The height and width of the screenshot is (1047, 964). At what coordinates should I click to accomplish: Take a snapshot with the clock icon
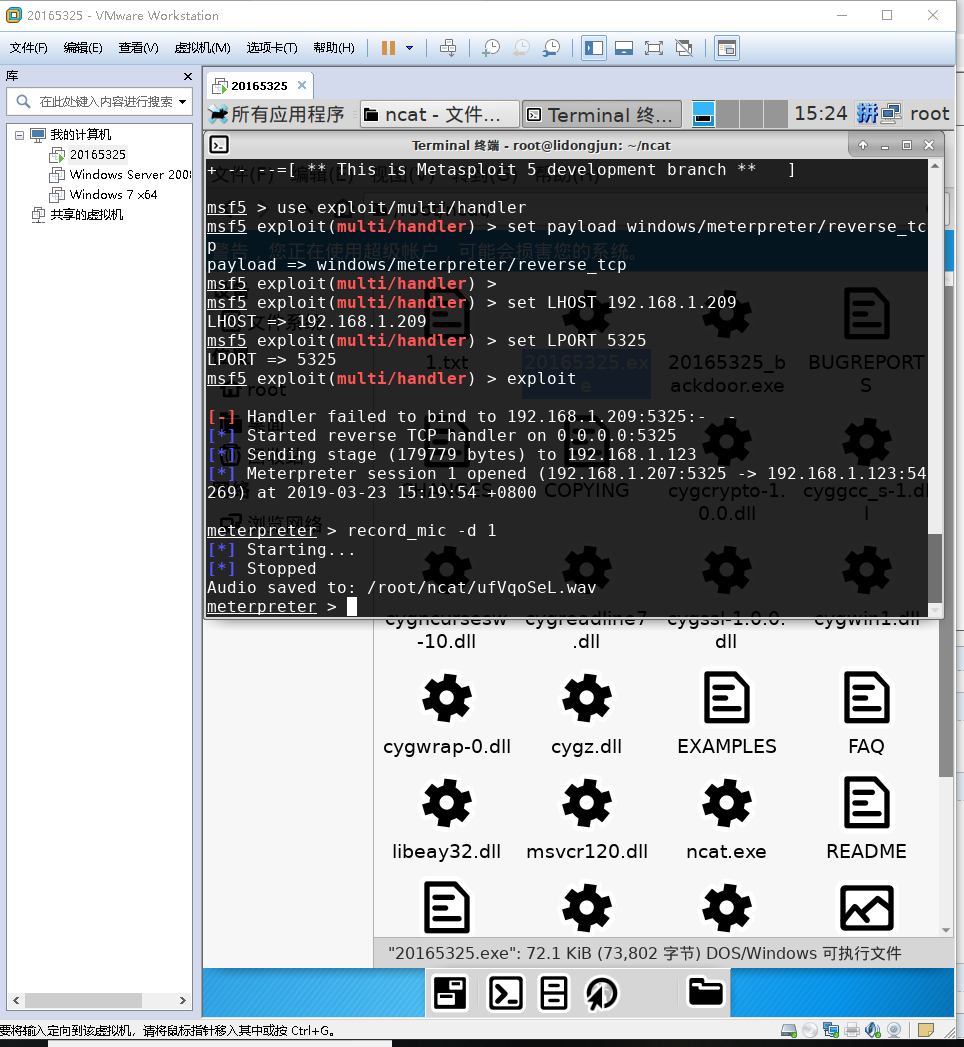(491, 48)
